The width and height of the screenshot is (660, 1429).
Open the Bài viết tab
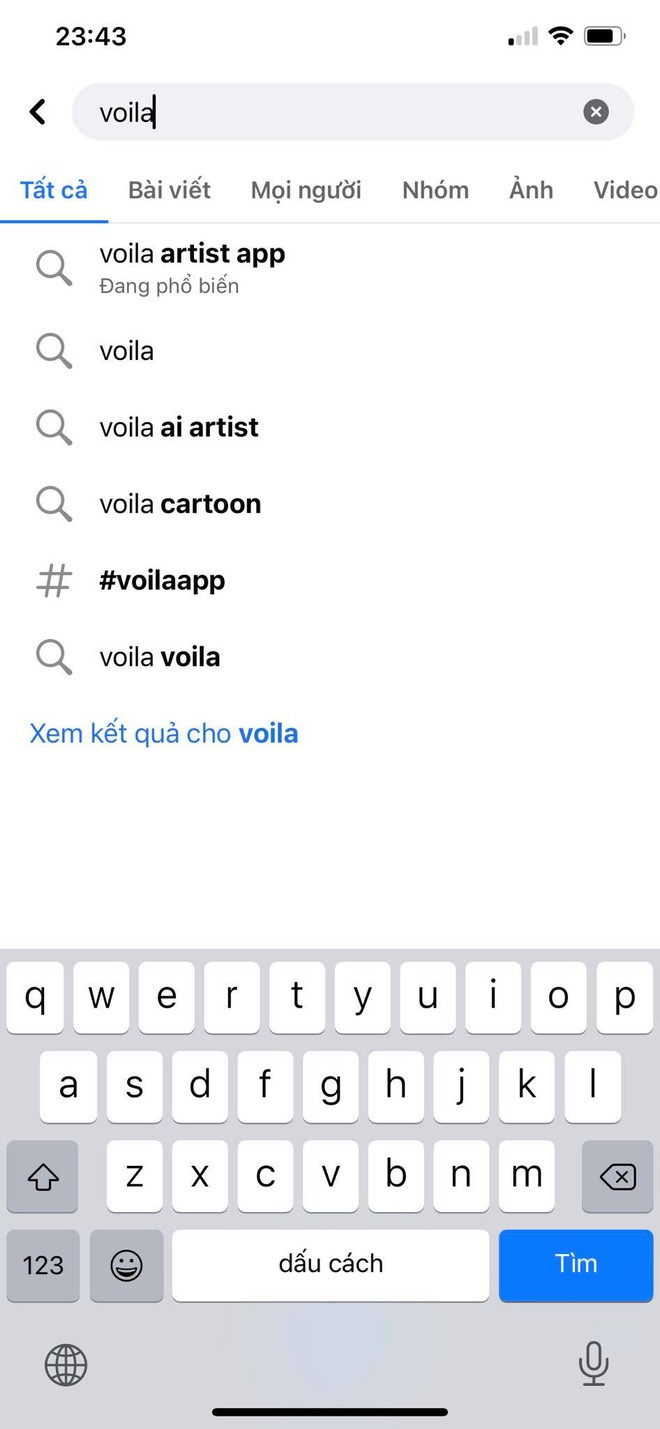[x=169, y=190]
